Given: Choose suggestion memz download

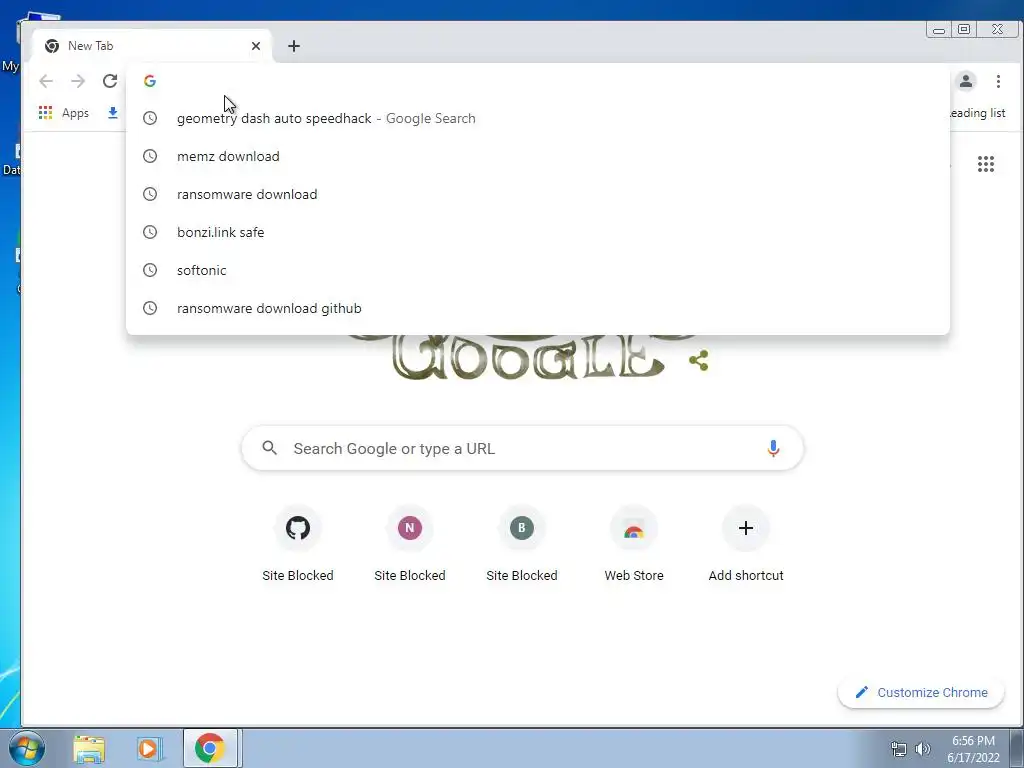Looking at the screenshot, I should click(538, 156).
